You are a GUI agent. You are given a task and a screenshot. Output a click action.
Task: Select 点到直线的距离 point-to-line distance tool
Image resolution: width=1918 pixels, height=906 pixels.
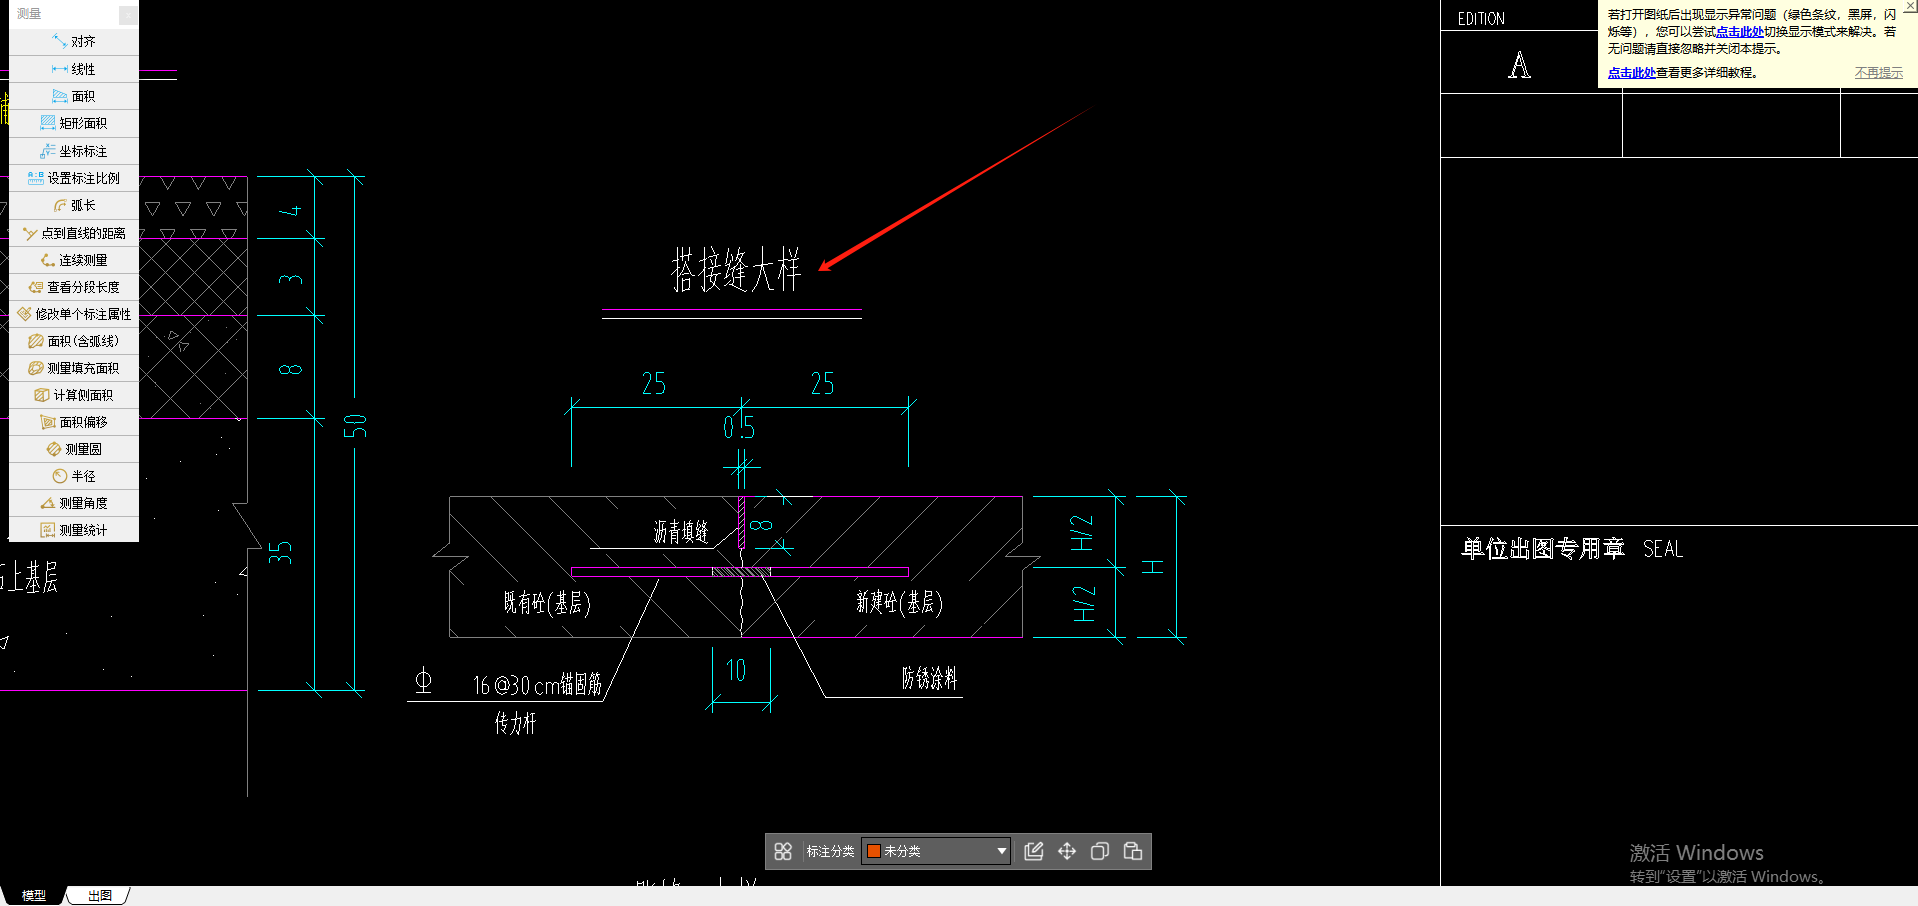[x=74, y=233]
